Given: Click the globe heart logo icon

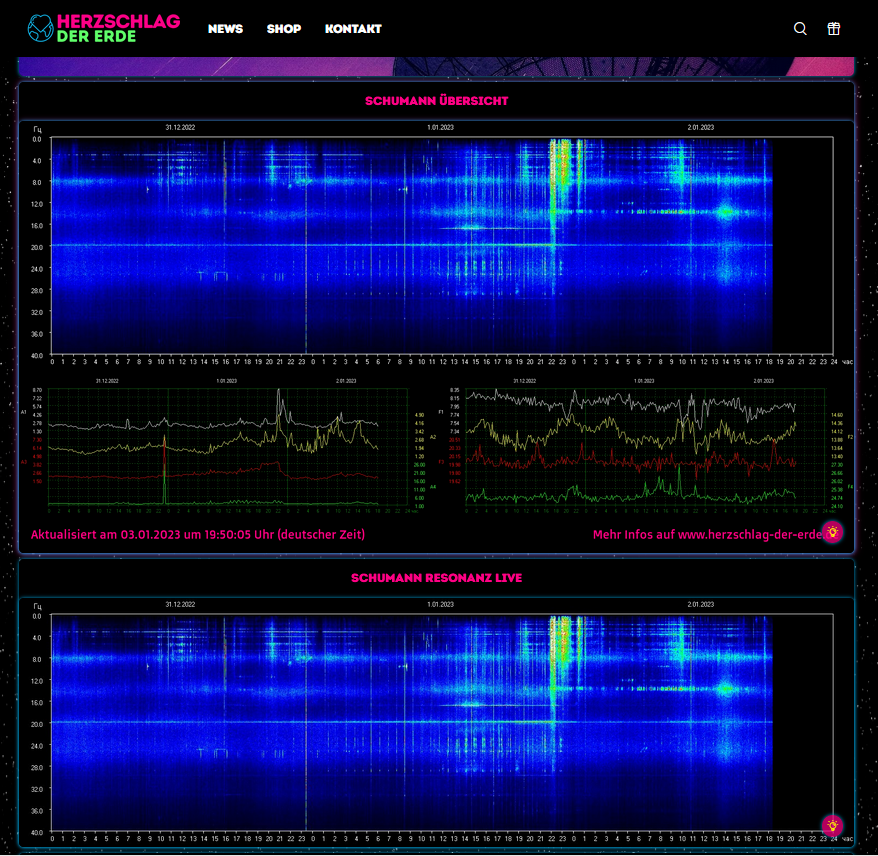Looking at the screenshot, I should pyautogui.click(x=41, y=28).
